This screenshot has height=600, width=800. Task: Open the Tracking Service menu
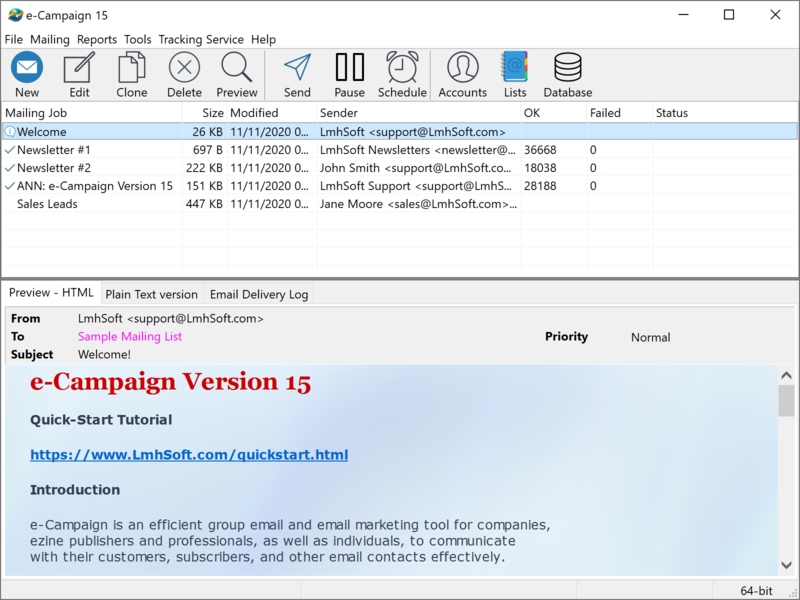click(x=201, y=39)
